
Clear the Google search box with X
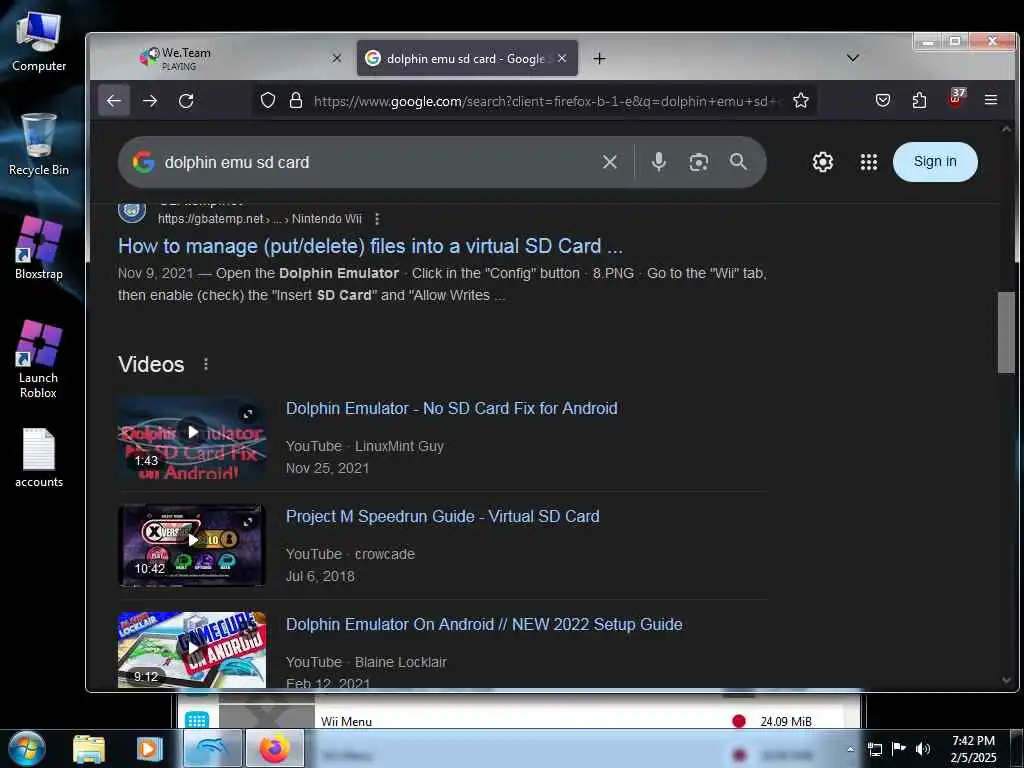(x=609, y=162)
